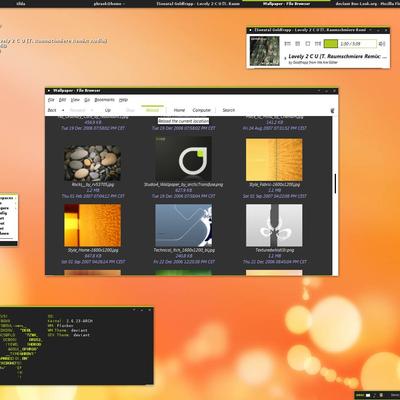Click the next track icon in music player
The image size is (400, 400).
pyautogui.click(x=318, y=44)
